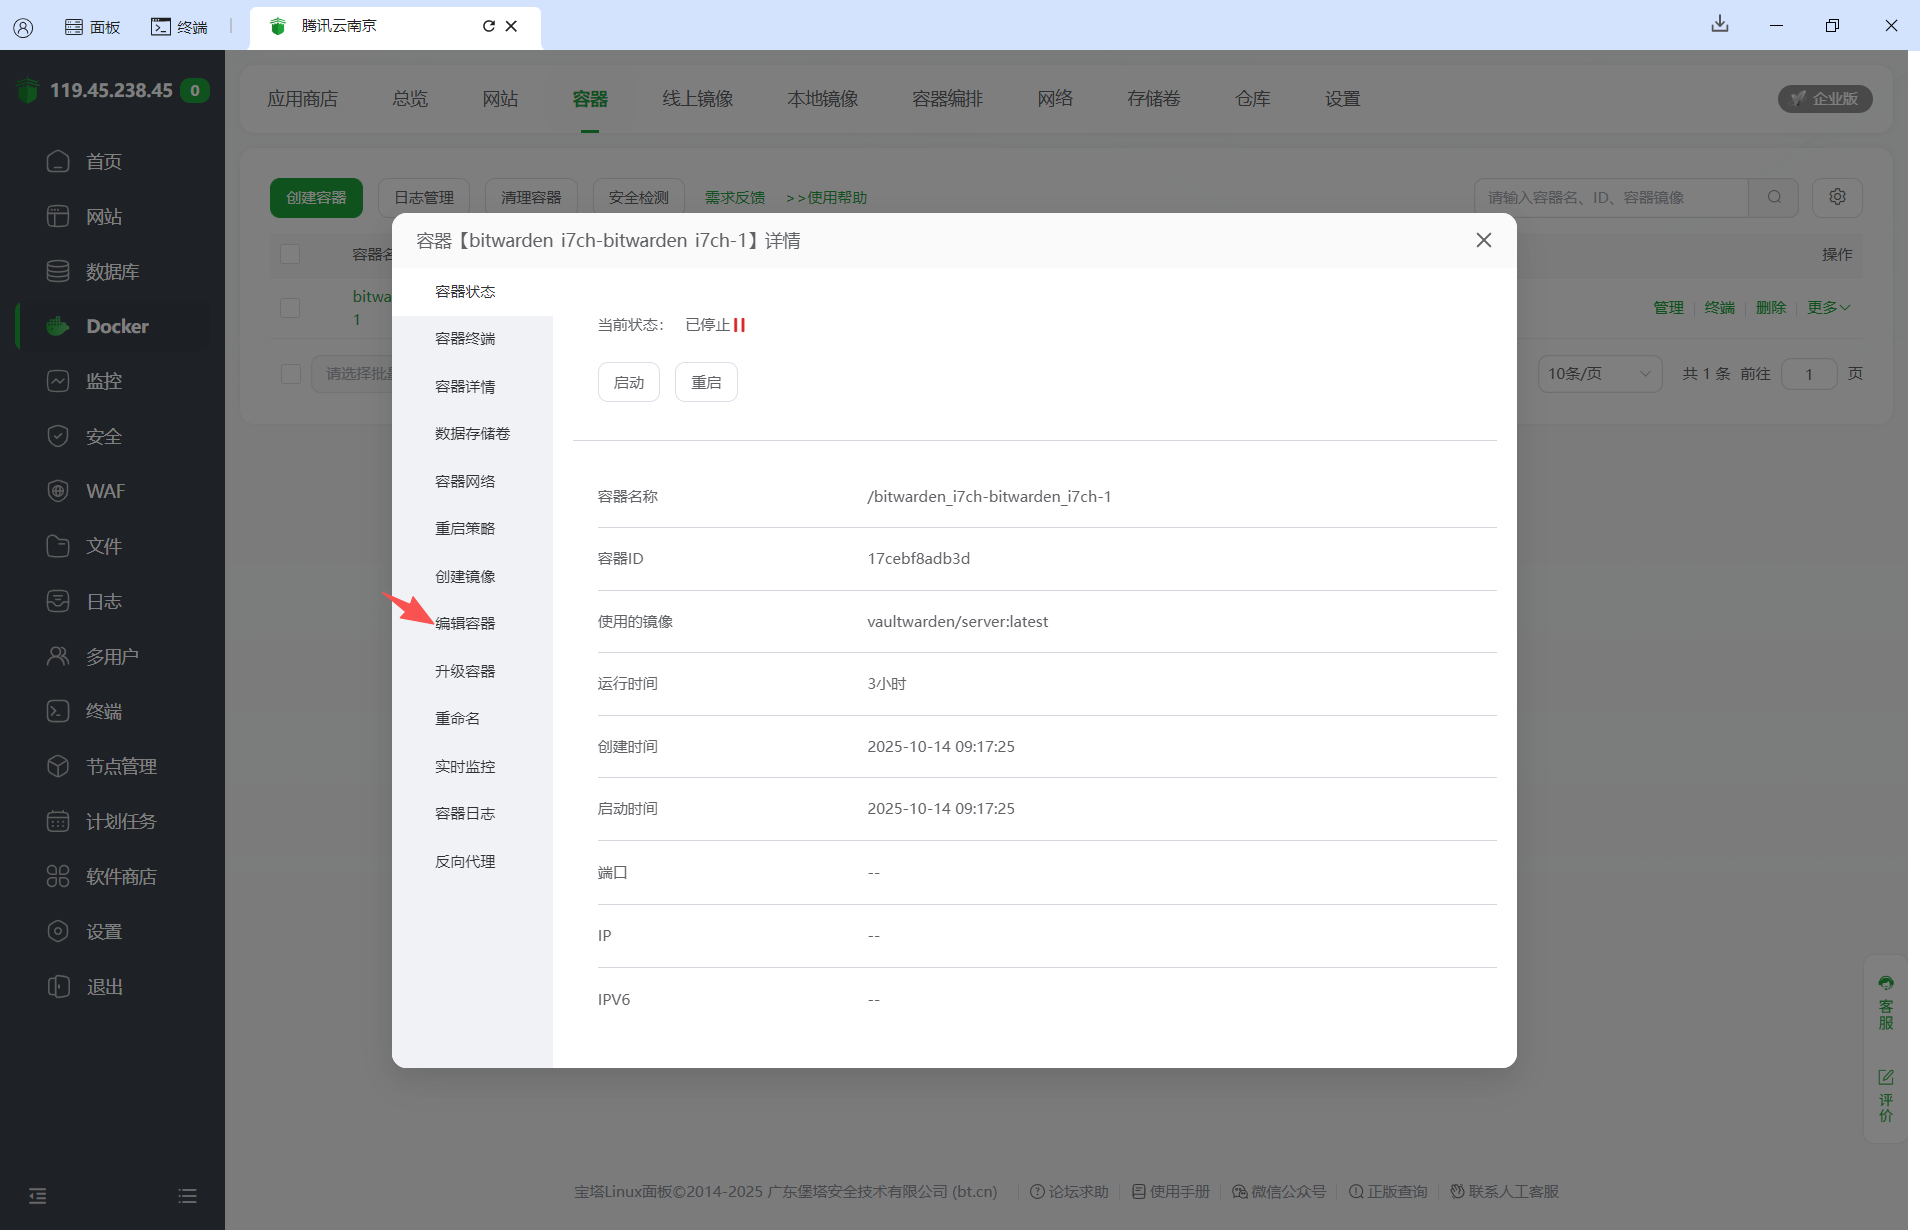Check the bitwarden container row checkbox
Viewport: 1920px width, 1230px height.
coord(290,307)
